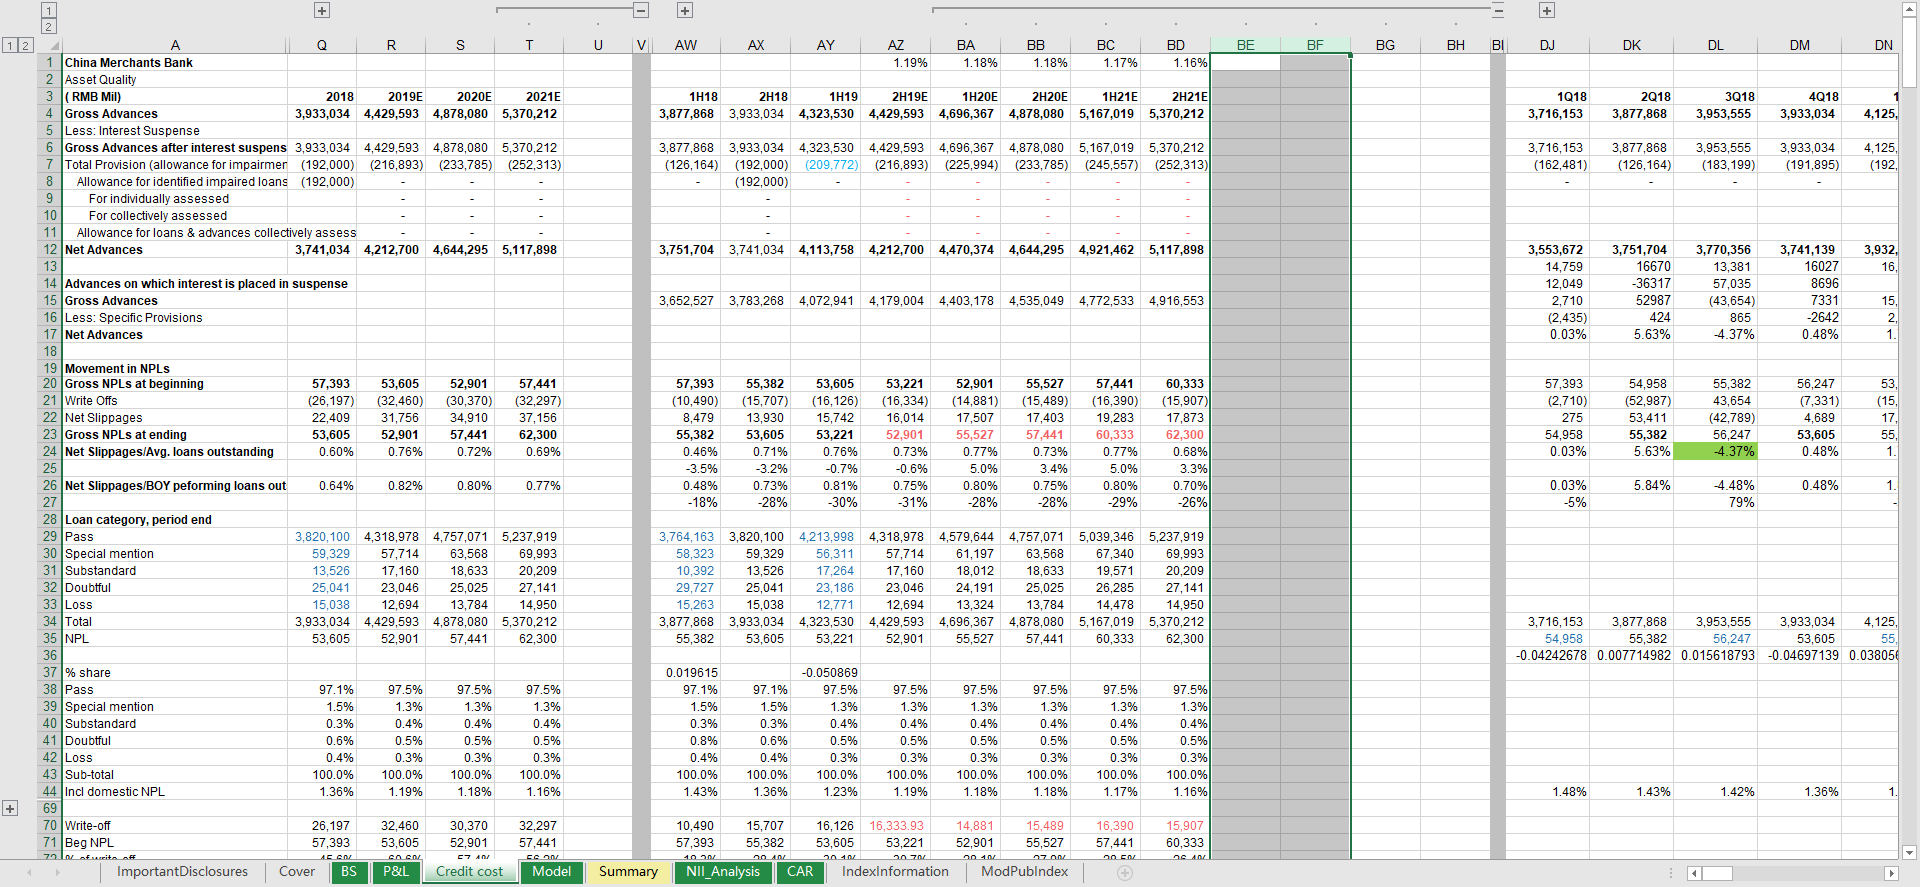Select row 12 header
1920x887 pixels.
[x=49, y=250]
